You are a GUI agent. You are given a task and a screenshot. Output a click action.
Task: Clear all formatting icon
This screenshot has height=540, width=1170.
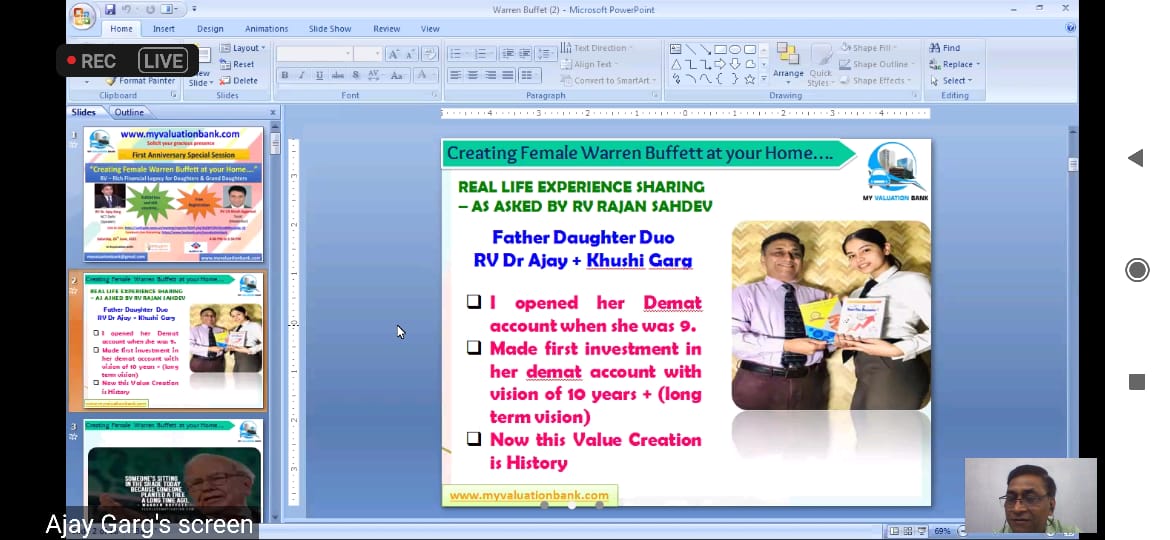coord(430,54)
